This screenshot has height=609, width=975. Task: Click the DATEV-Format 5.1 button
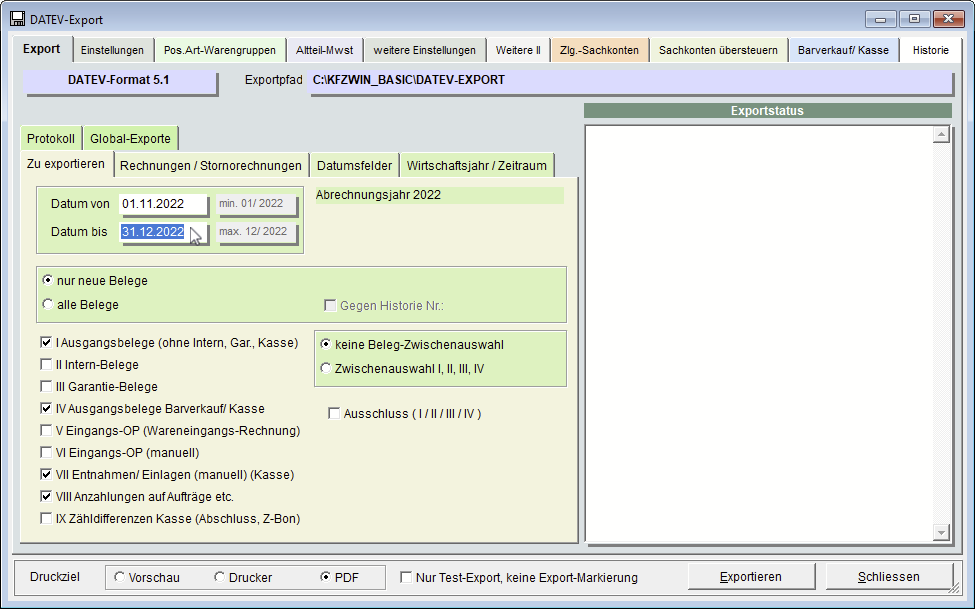(119, 81)
